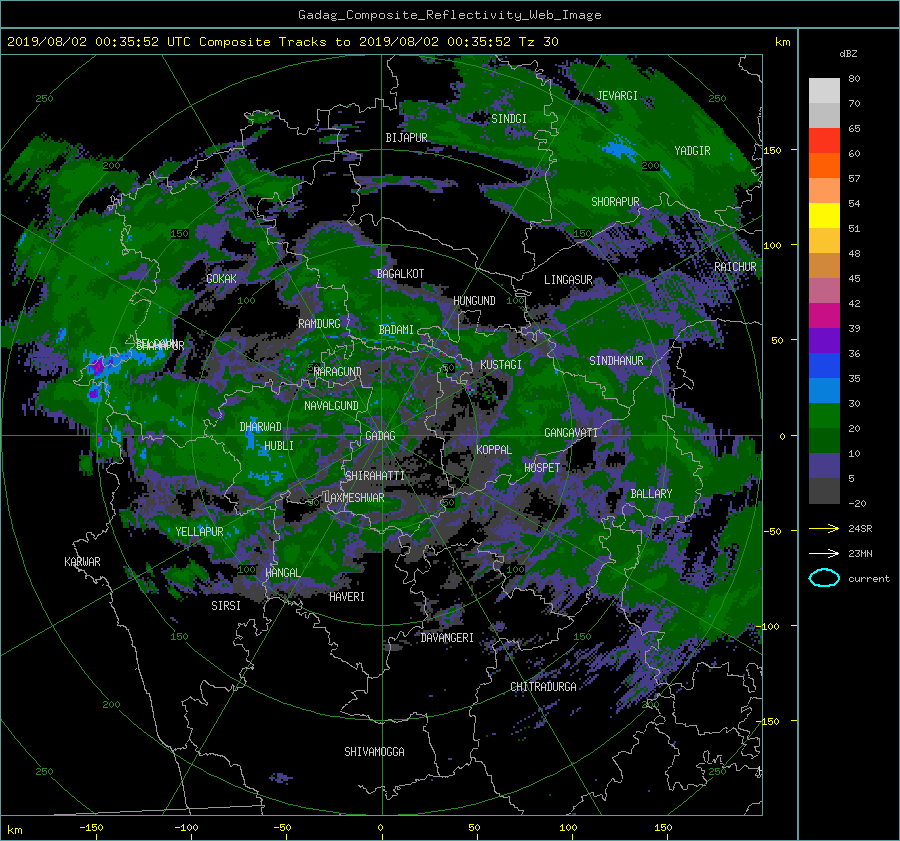This screenshot has width=900, height=841.
Task: Select the lightest gray 70-80 dBZ swatch
Action: 824,90
